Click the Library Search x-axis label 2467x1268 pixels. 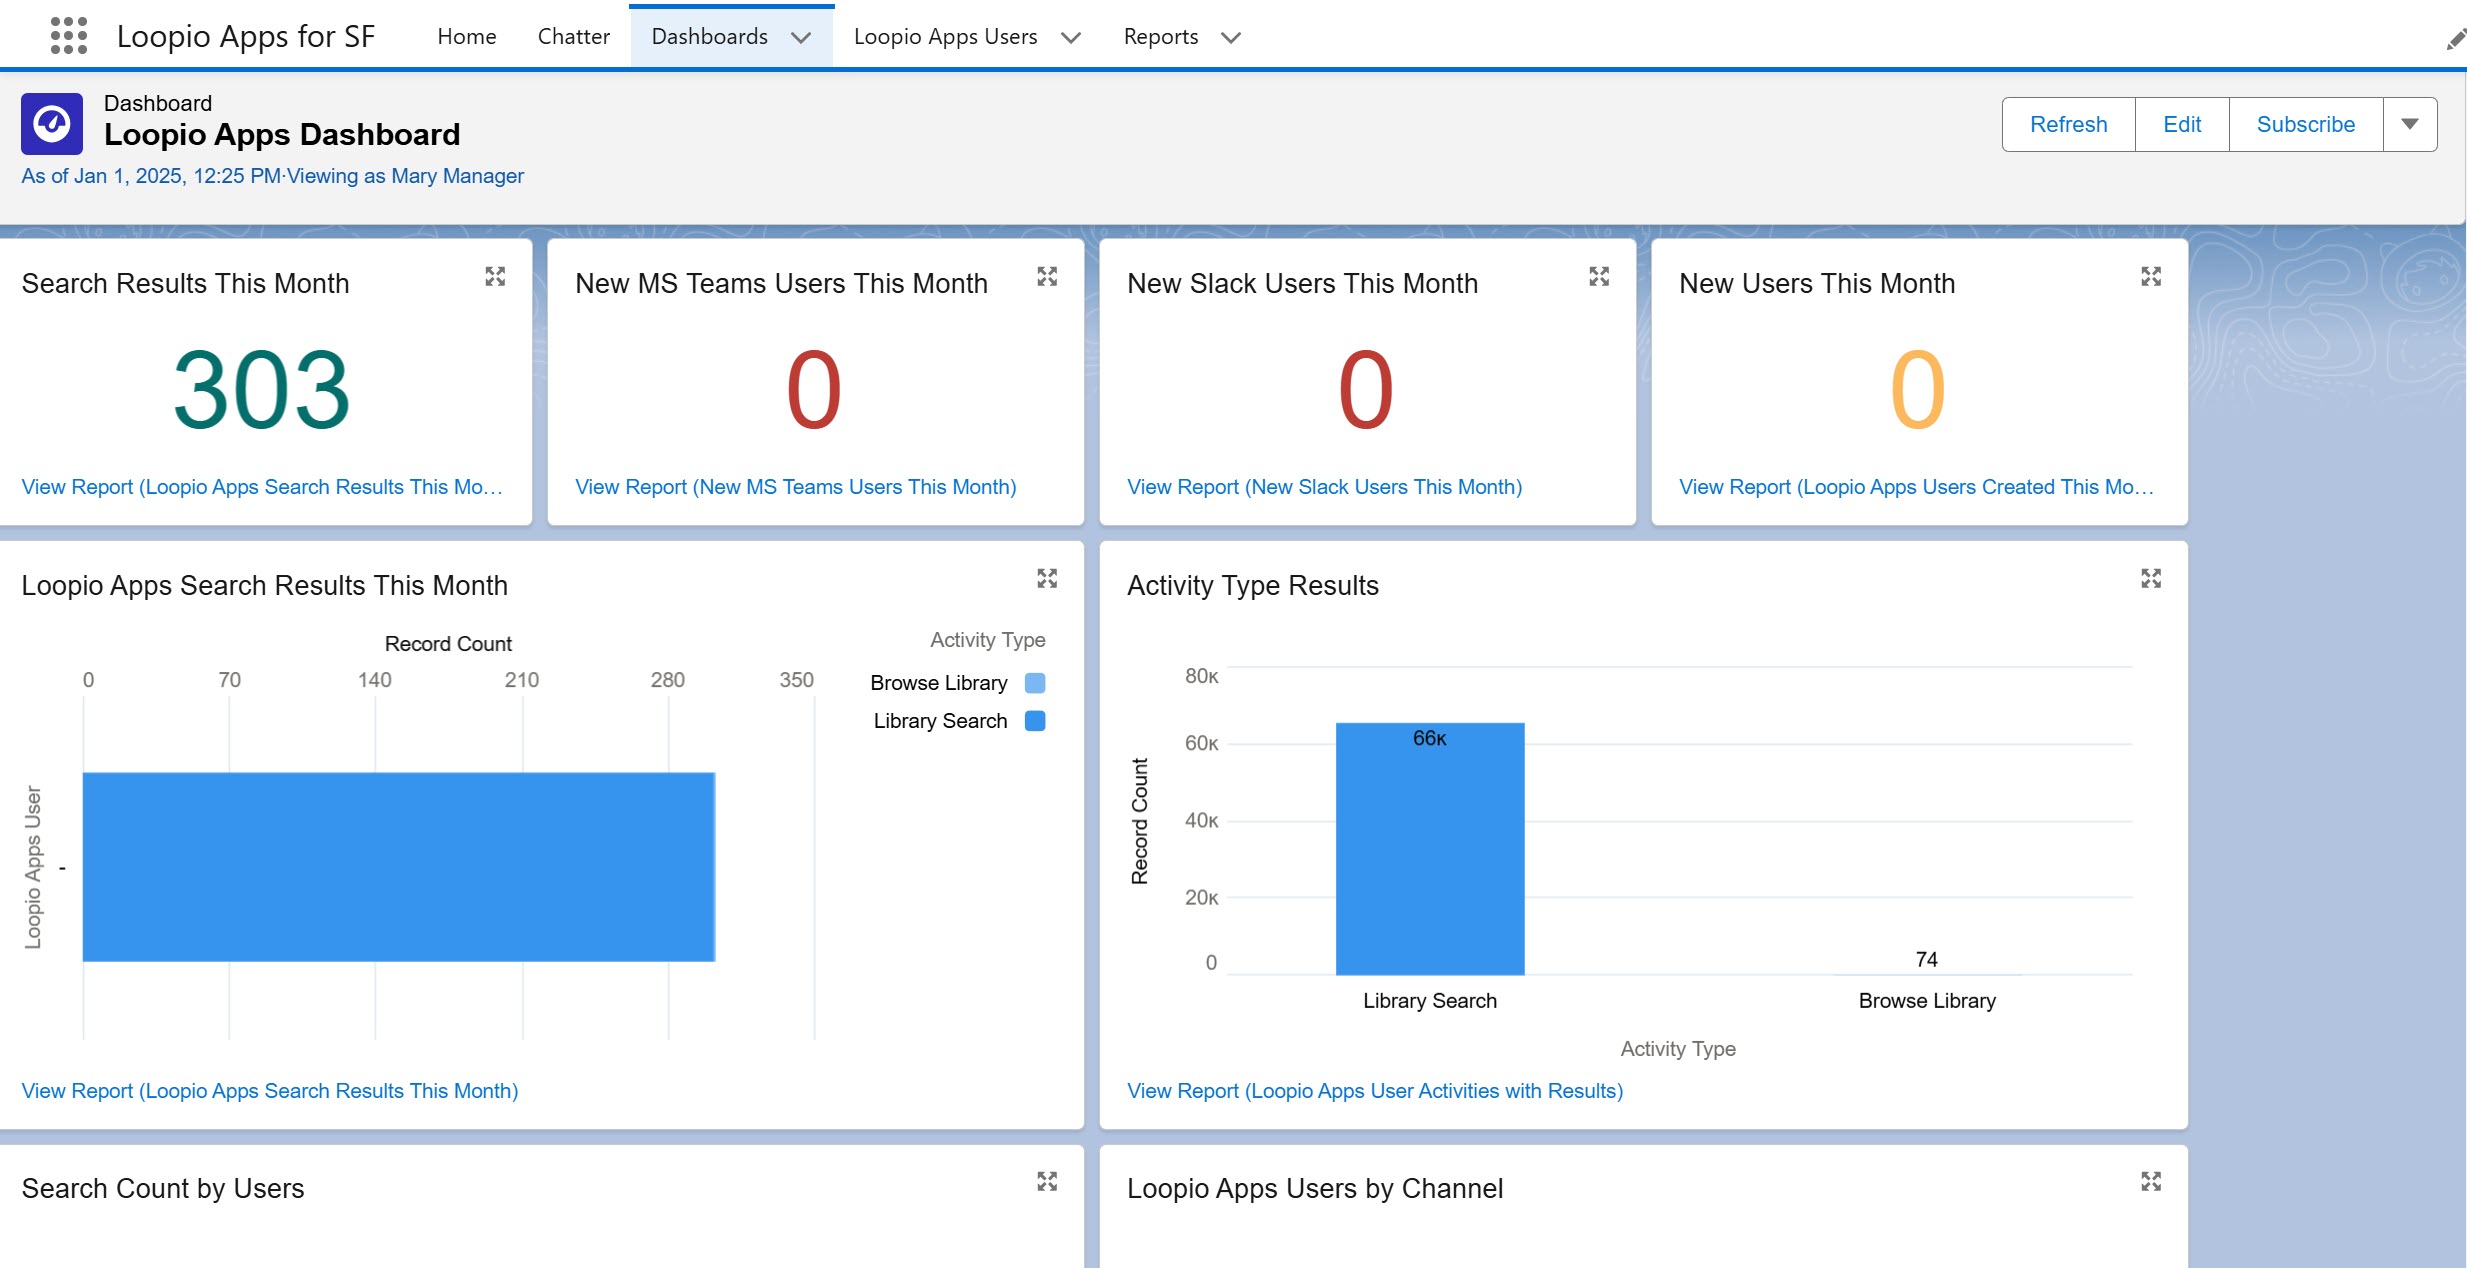pyautogui.click(x=1430, y=1001)
